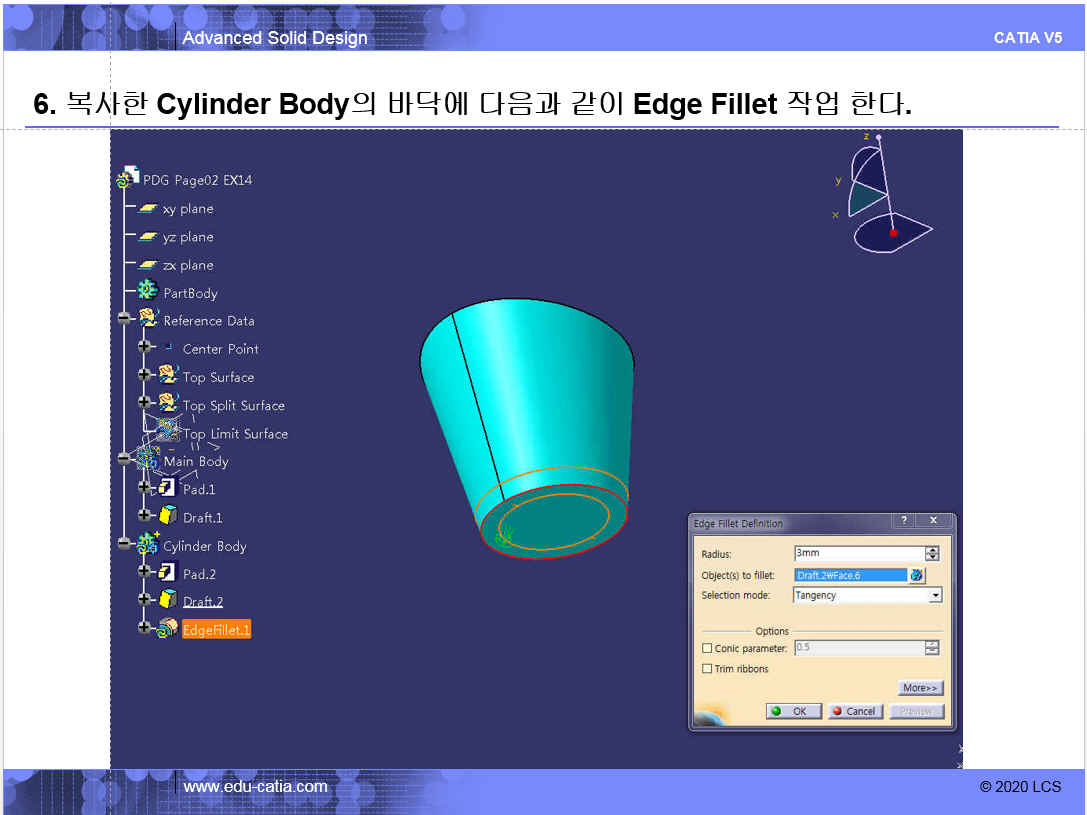
Task: Click the EdgeFillet.1 feature icon
Action: [167, 628]
